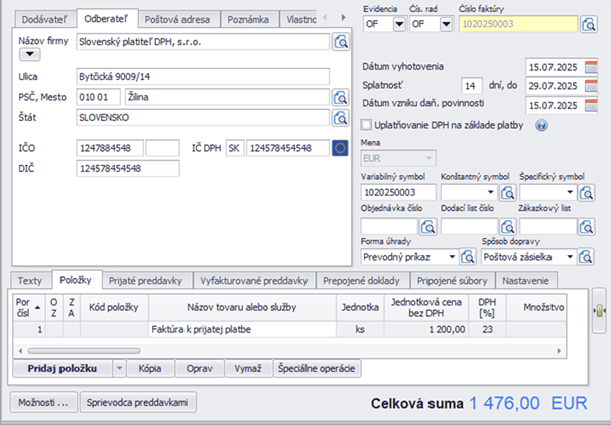611x425 pixels.
Task: Open lookup icon beside Objednávka číslo
Action: [427, 226]
